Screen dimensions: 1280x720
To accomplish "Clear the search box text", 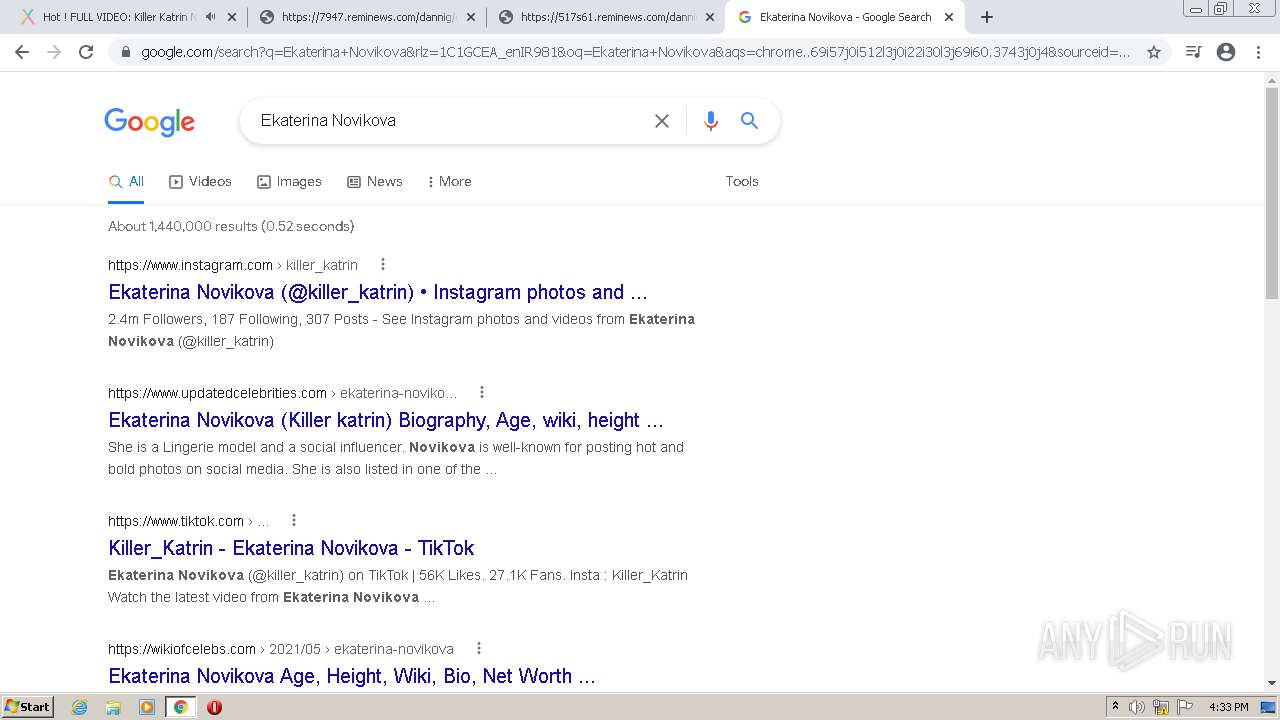I will [x=662, y=121].
